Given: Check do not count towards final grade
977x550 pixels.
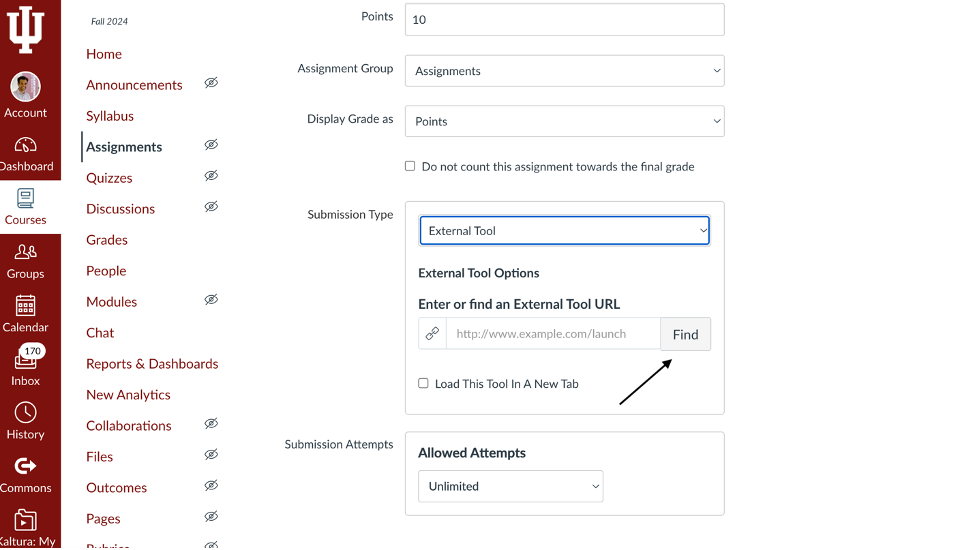Looking at the screenshot, I should point(410,166).
